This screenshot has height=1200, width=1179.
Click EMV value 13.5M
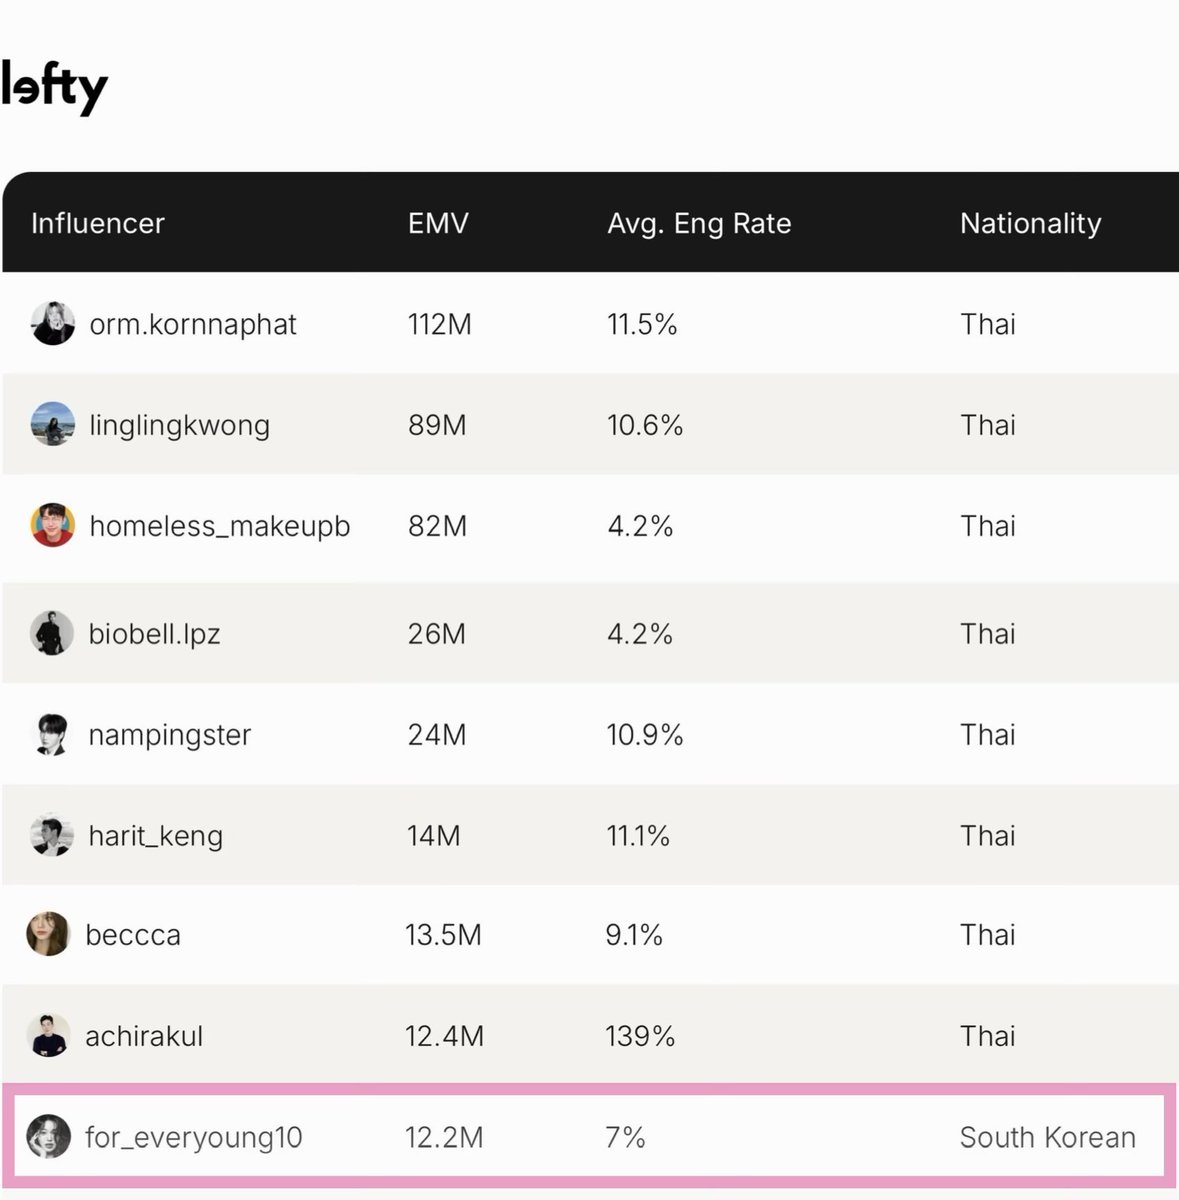(443, 935)
